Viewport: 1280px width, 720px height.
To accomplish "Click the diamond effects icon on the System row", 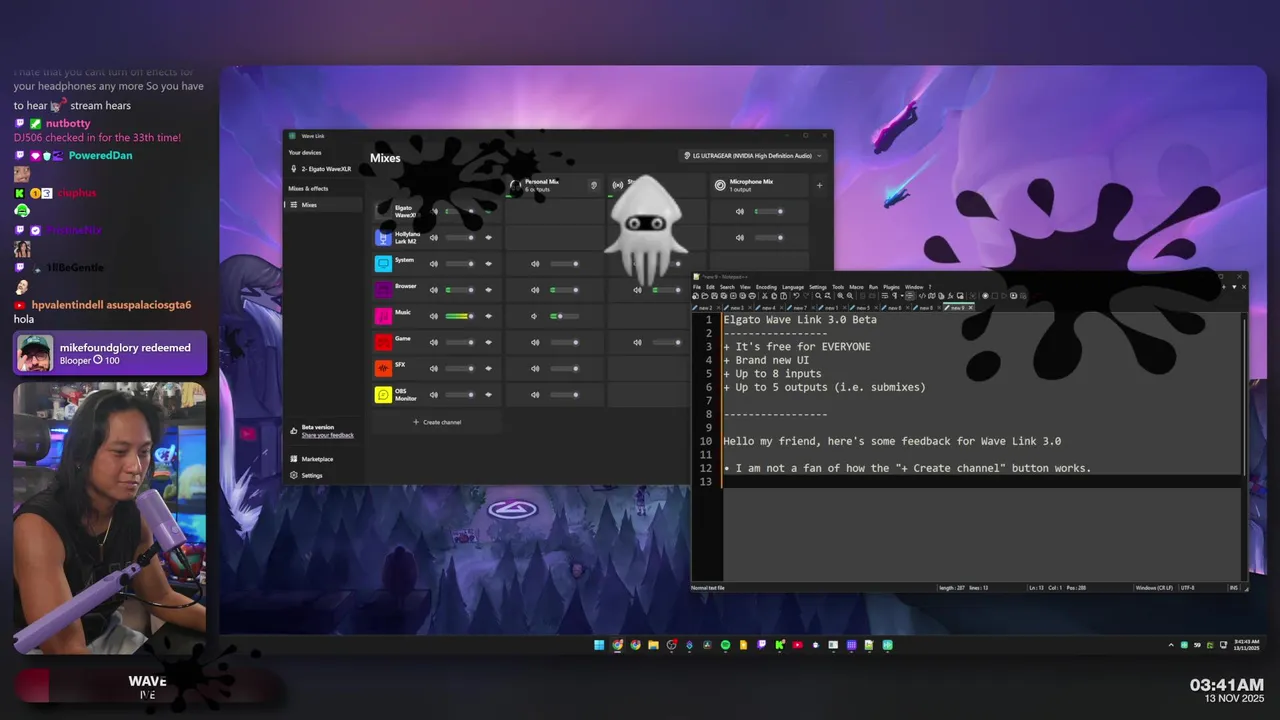I will pos(489,263).
